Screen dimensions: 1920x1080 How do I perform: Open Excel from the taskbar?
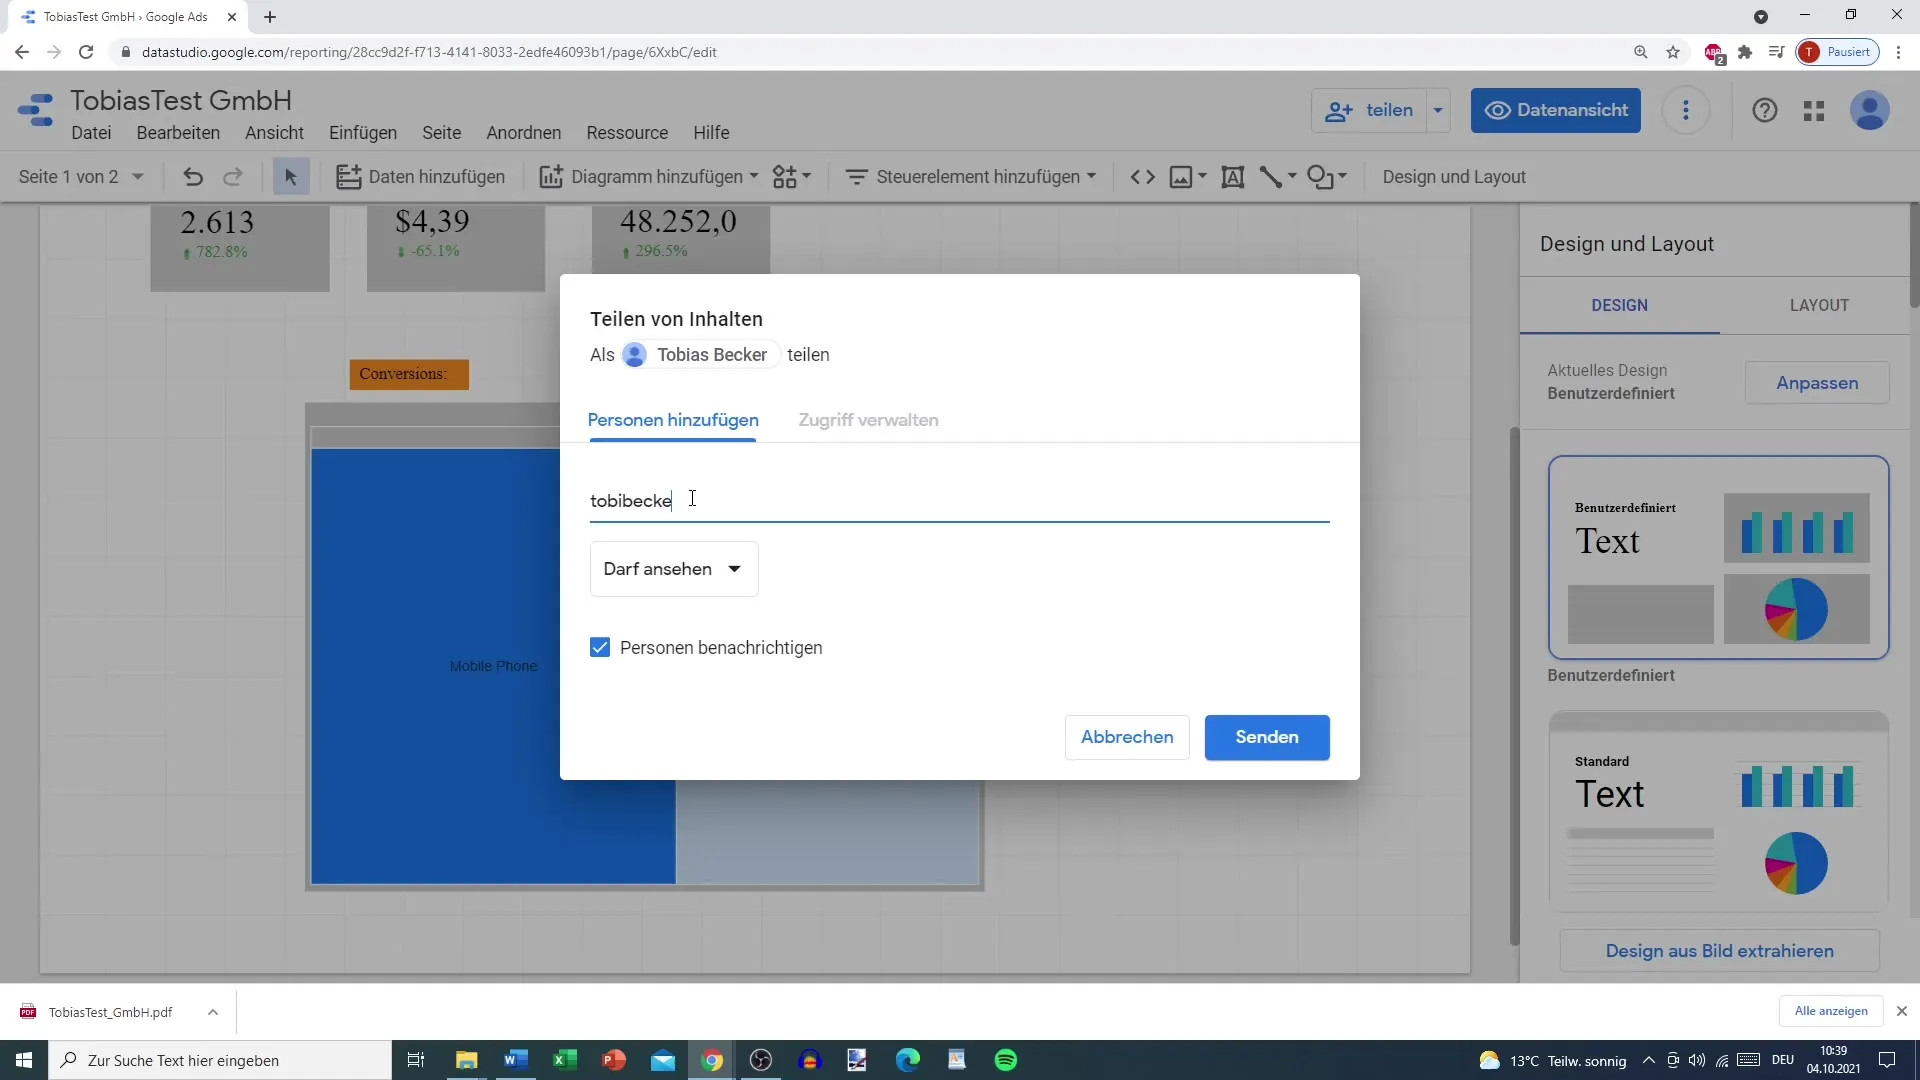565,1060
